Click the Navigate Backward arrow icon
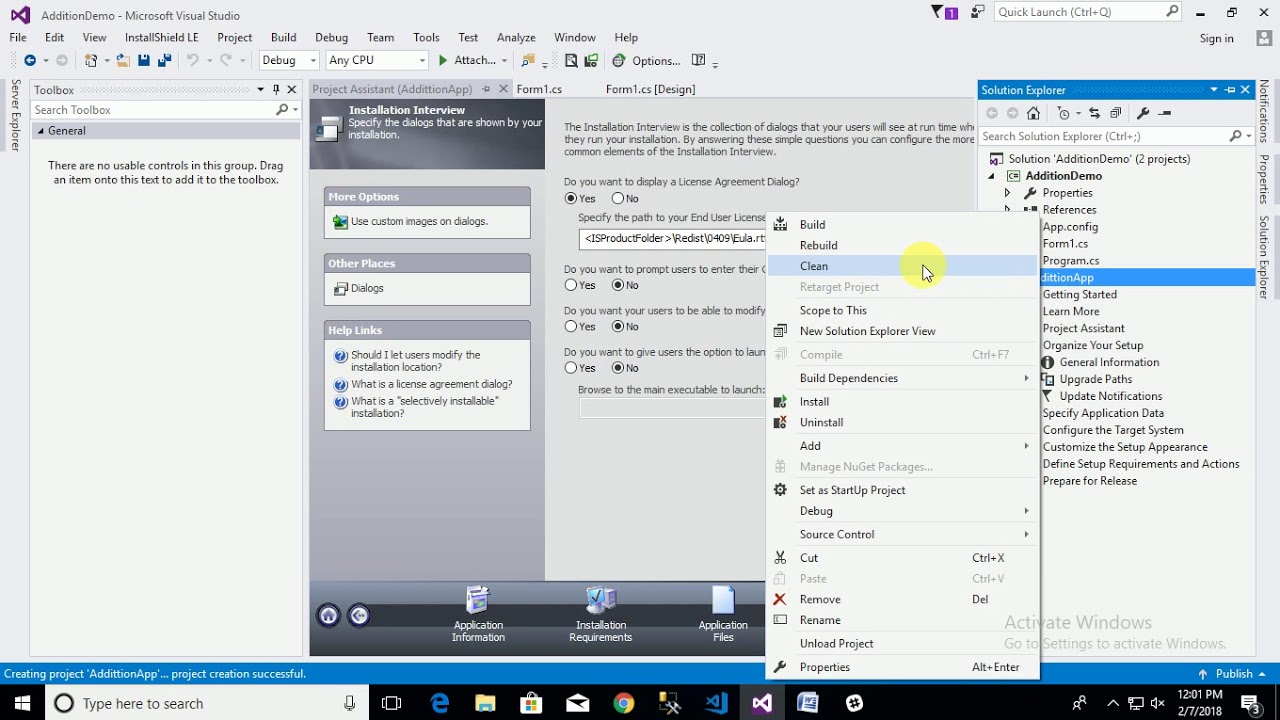Image resolution: width=1280 pixels, height=720 pixels. (x=30, y=60)
